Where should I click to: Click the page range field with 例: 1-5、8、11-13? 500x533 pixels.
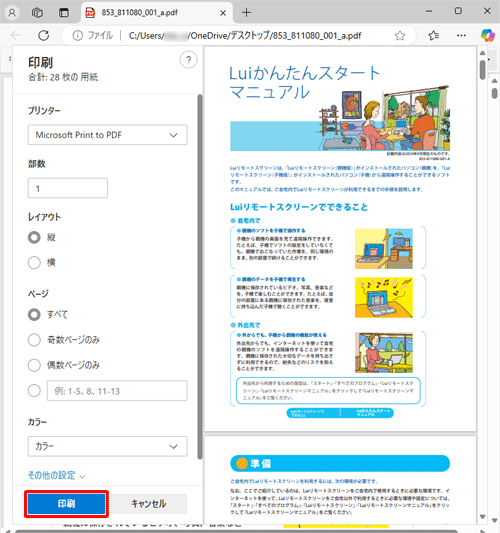pyautogui.click(x=117, y=391)
